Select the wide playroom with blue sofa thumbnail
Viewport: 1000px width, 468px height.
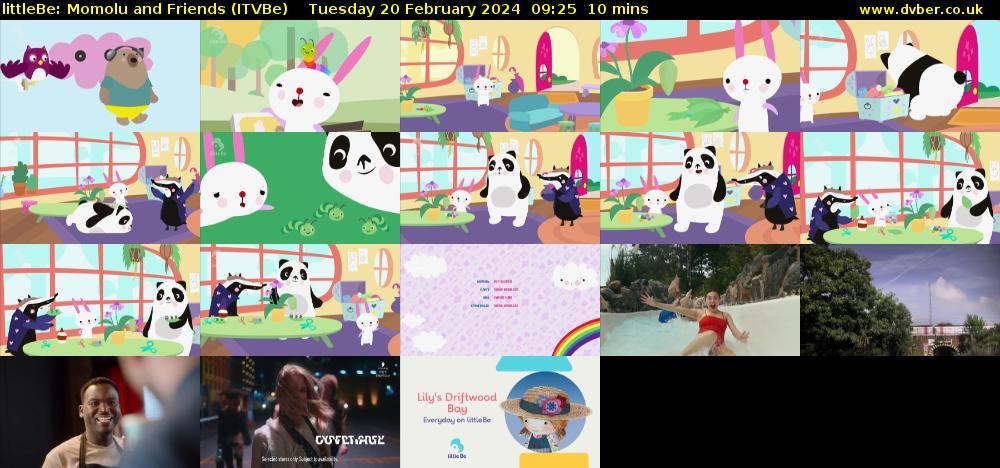click(500, 75)
